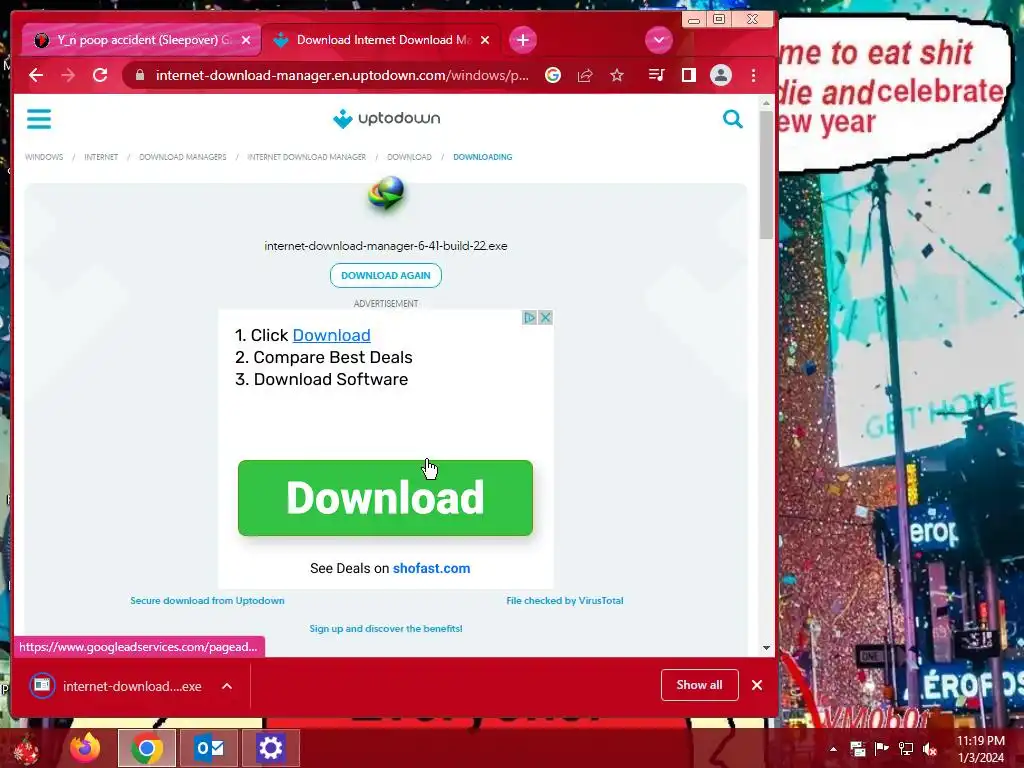Close the Download Internet Download Manager tab
Screen dimensions: 1024x768
tap(485, 40)
